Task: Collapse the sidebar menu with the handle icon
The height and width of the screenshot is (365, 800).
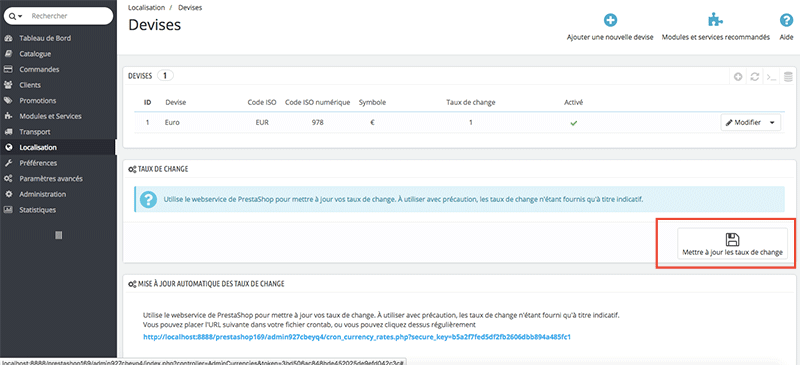Action: pos(58,235)
